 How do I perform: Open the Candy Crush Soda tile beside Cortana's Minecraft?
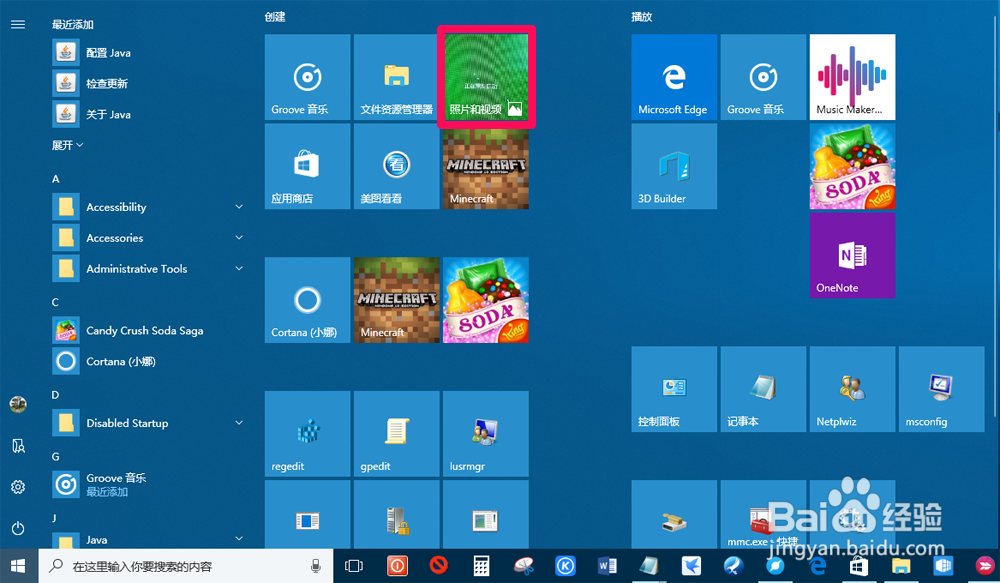click(x=486, y=300)
